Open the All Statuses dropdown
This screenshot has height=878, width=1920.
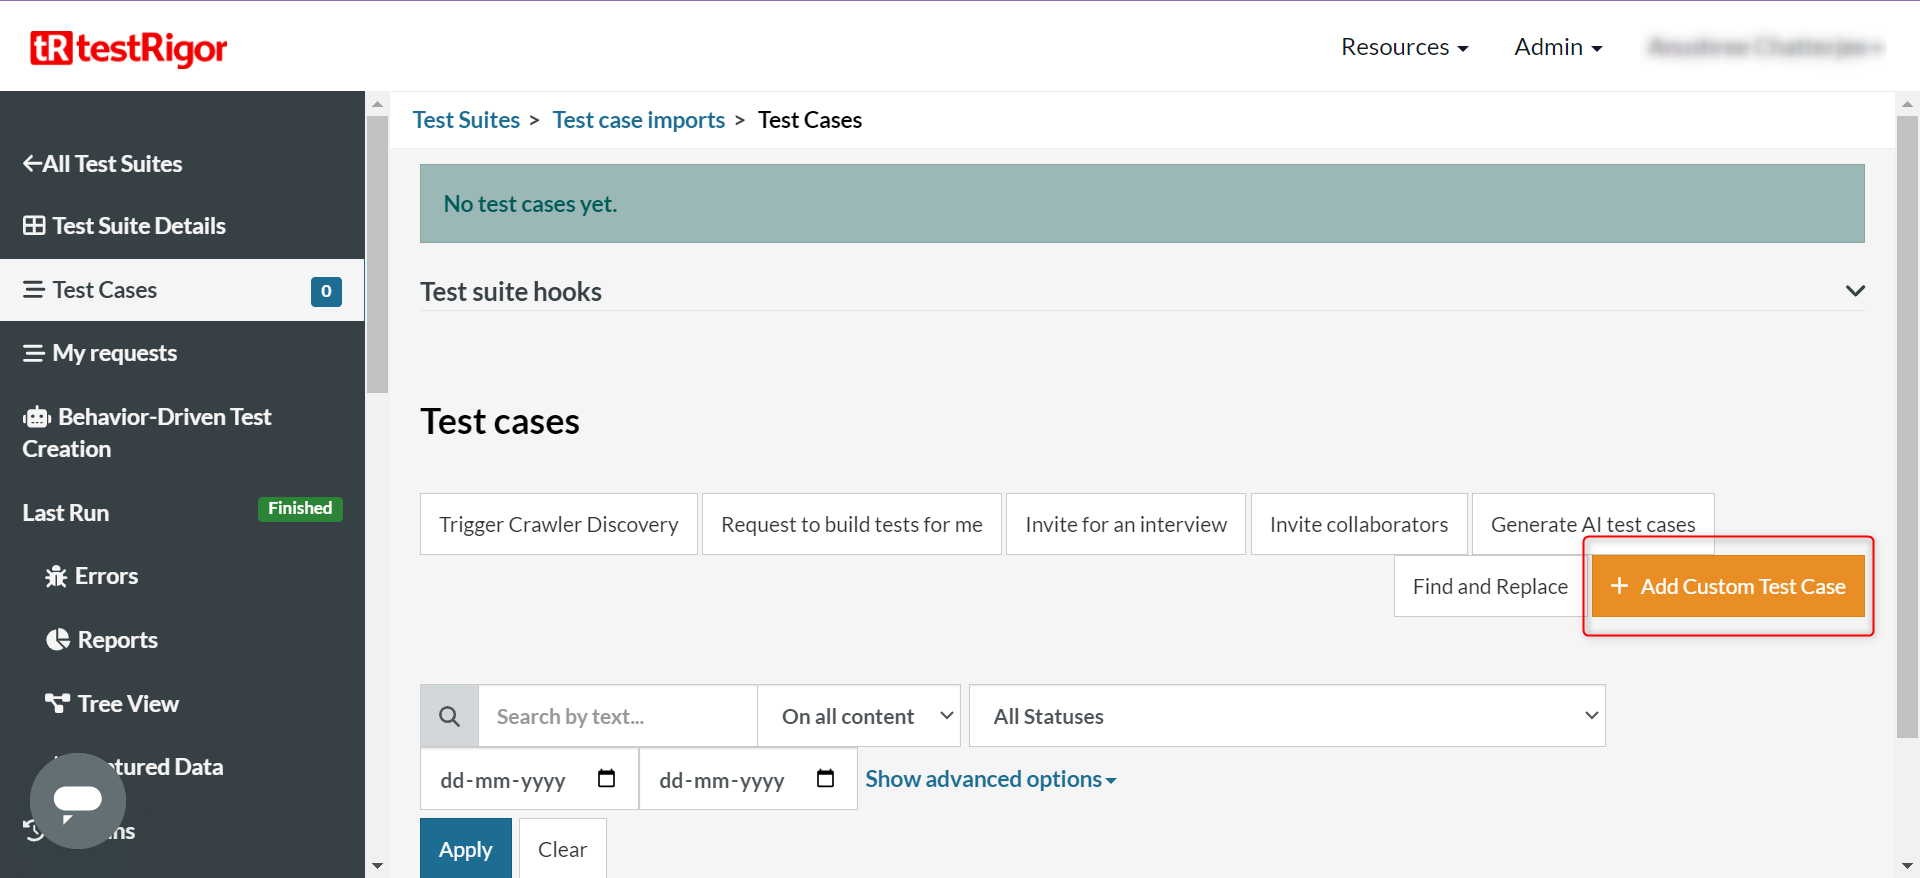click(x=1286, y=716)
